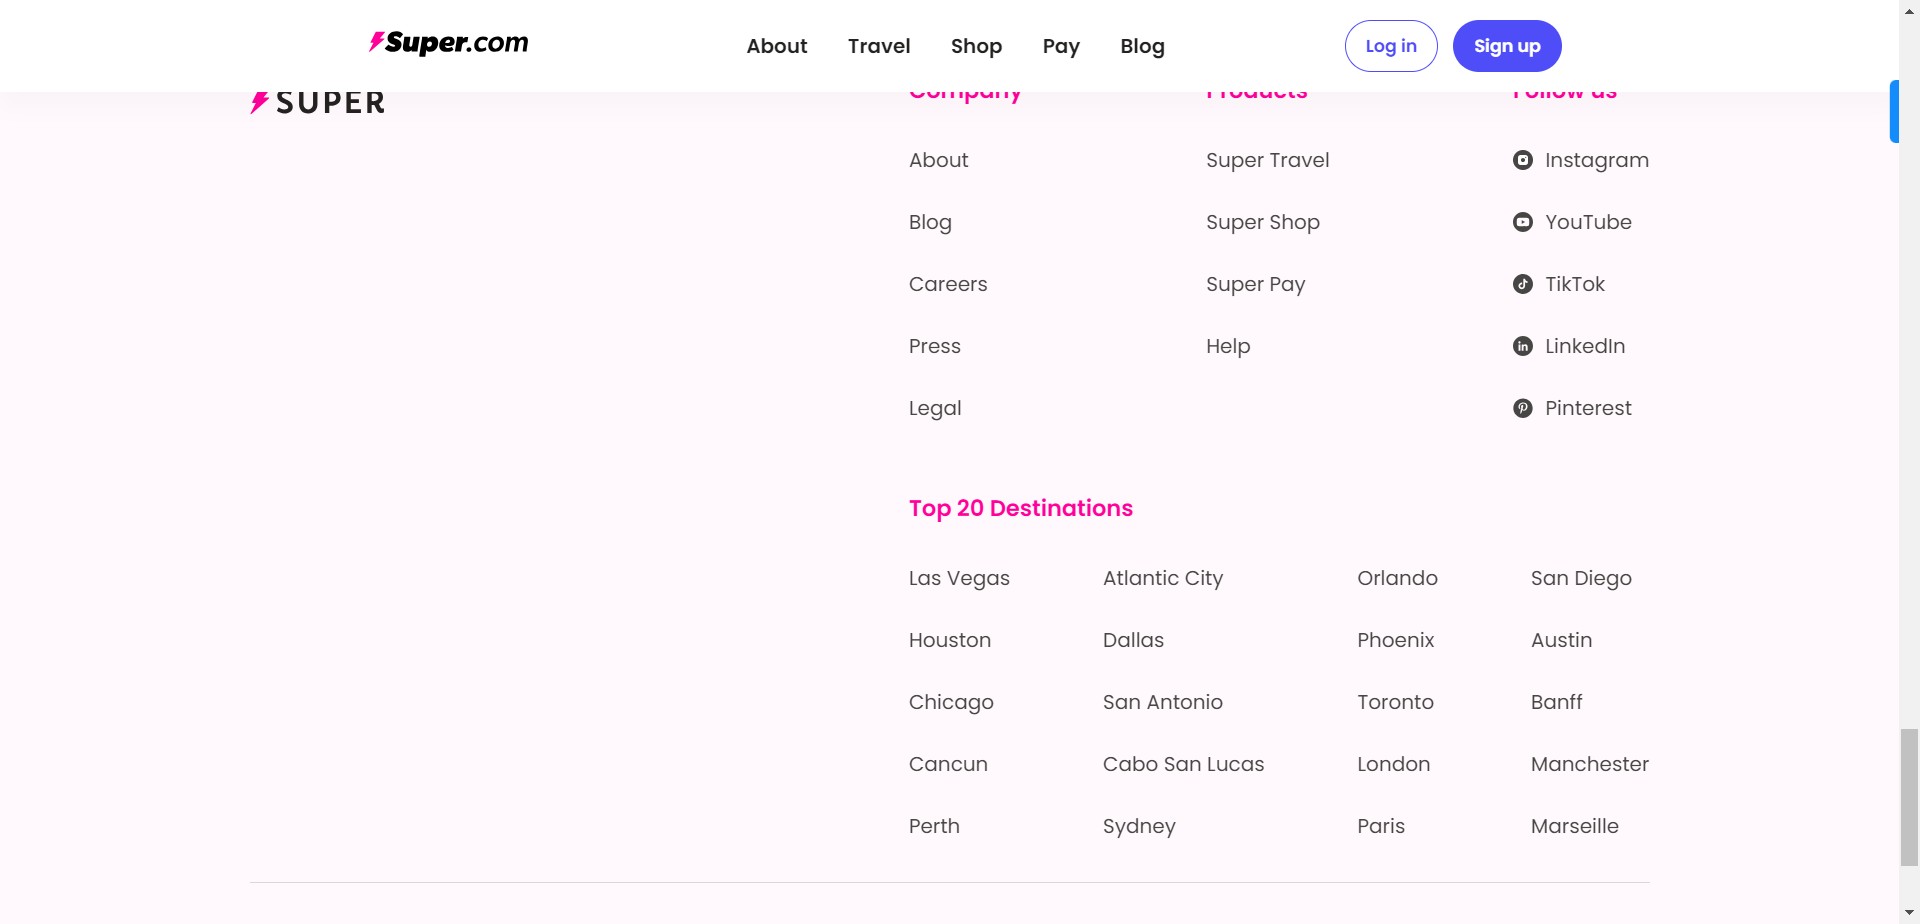
Task: Open the Pay navigation item
Action: (1060, 46)
